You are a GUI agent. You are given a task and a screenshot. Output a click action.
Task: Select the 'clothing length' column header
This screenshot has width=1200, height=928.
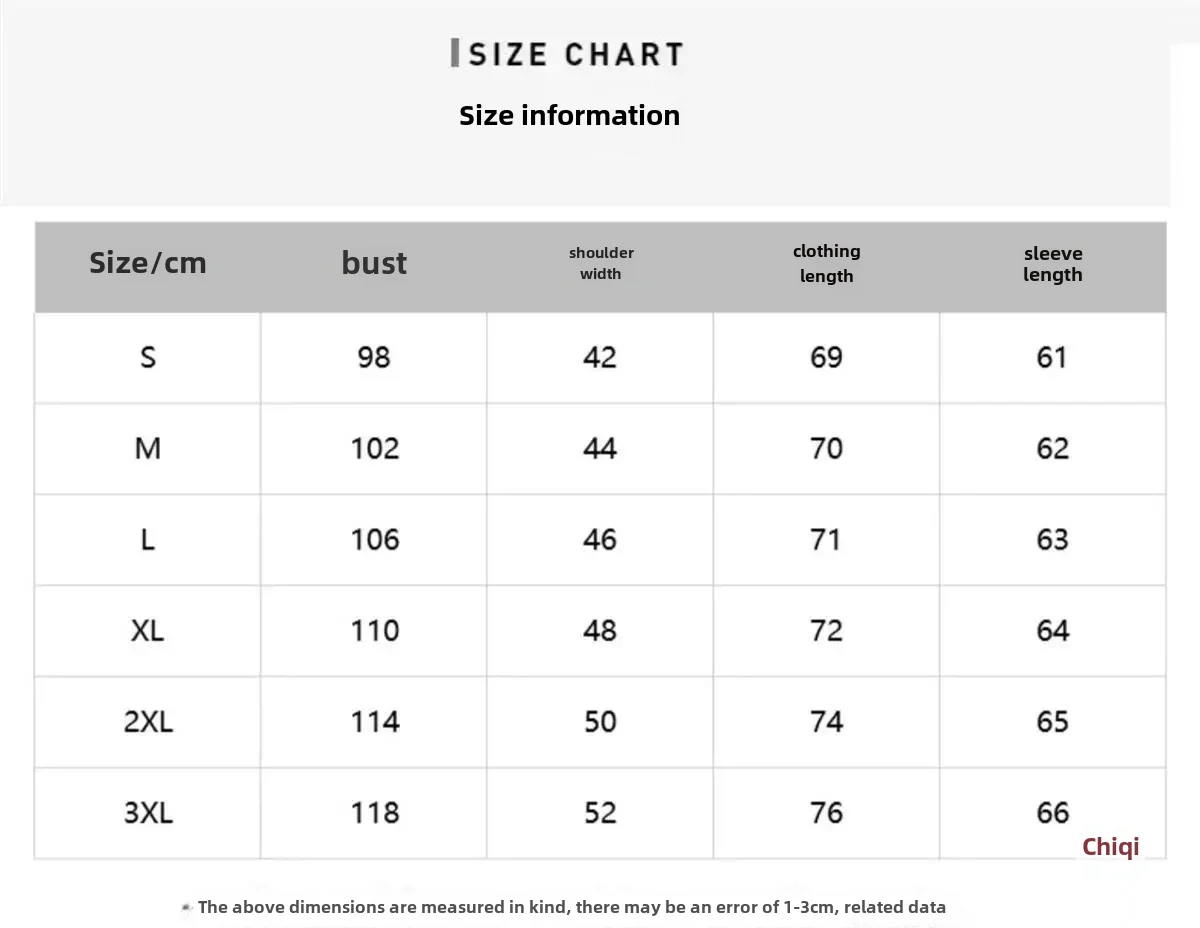827,263
